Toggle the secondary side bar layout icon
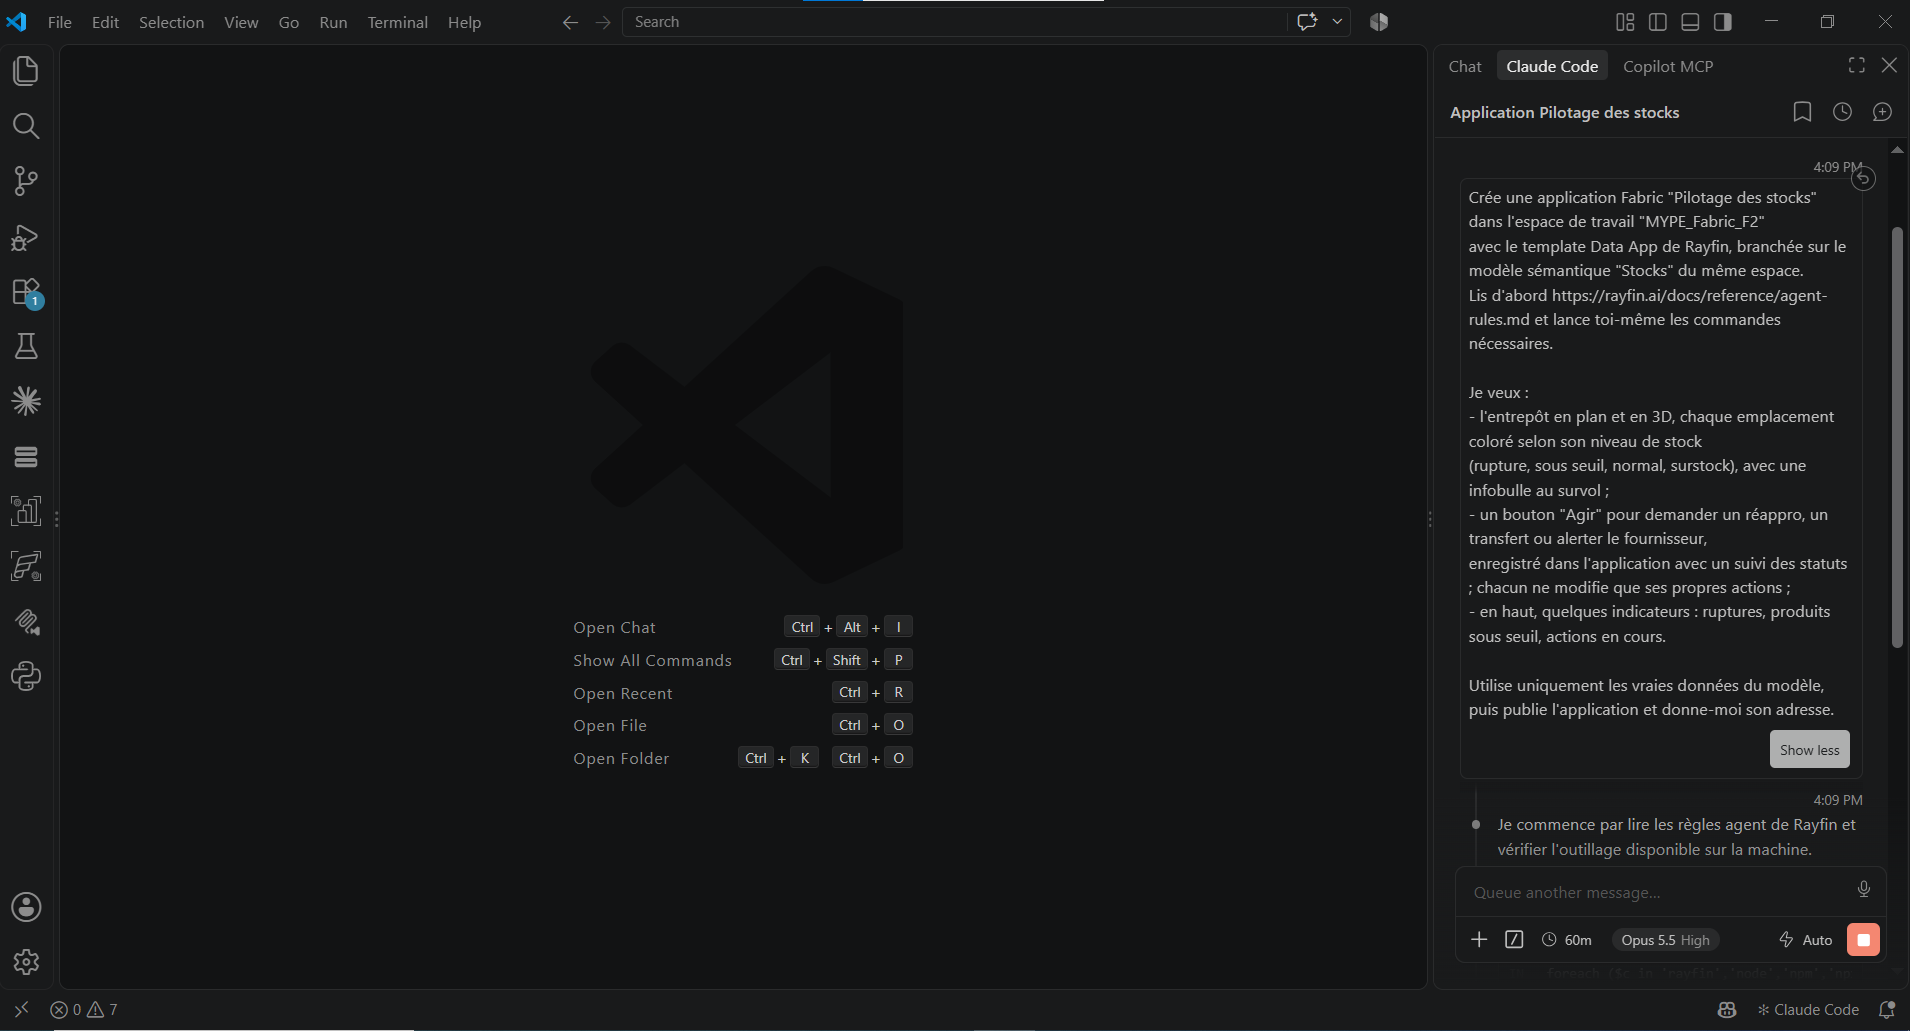The image size is (1920, 1031). tap(1722, 22)
